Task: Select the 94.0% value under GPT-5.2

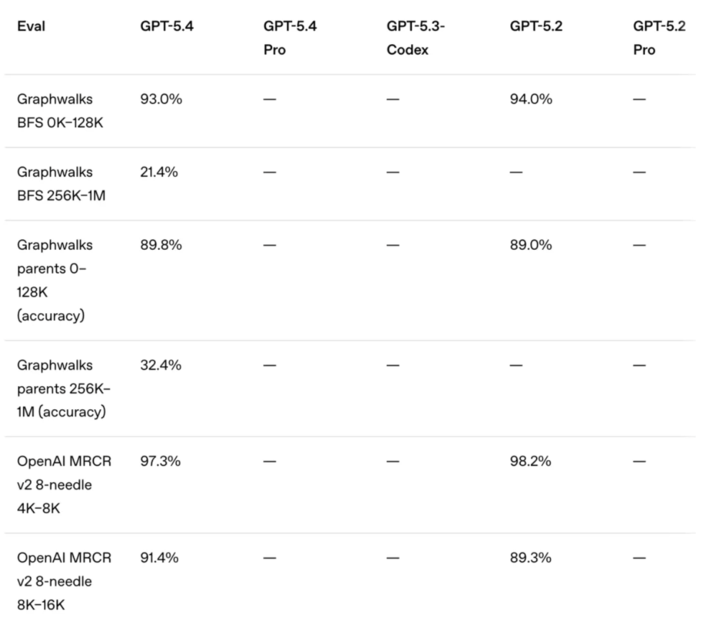Action: click(x=530, y=99)
